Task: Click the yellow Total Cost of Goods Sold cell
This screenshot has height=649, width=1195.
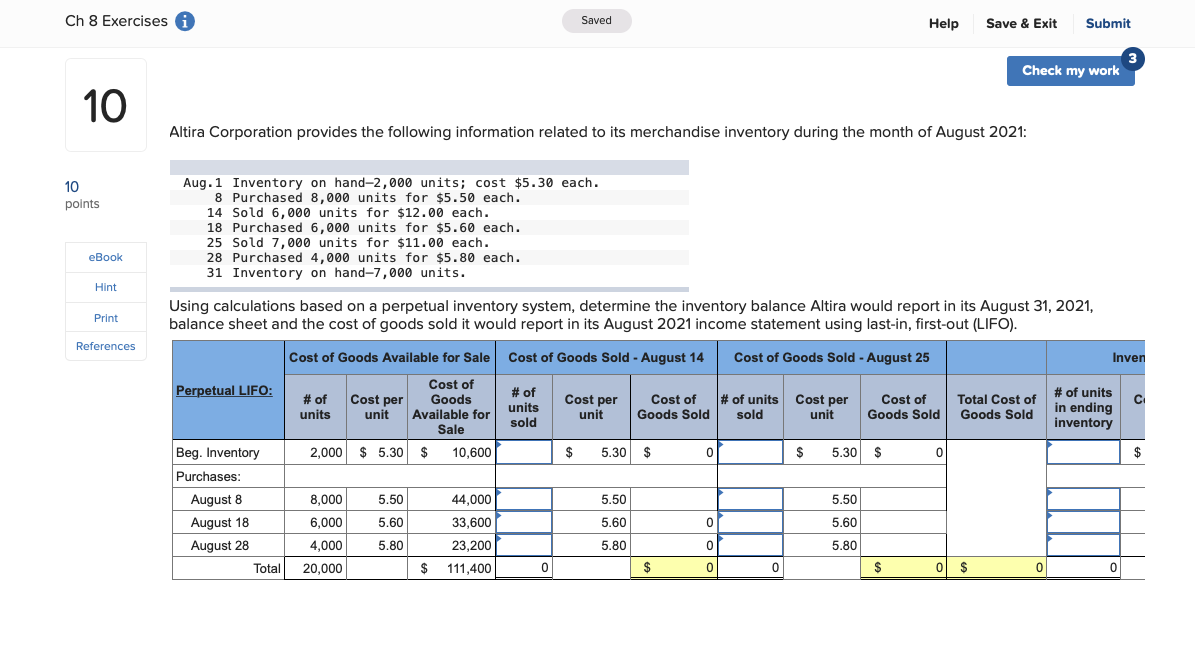Action: click(996, 567)
